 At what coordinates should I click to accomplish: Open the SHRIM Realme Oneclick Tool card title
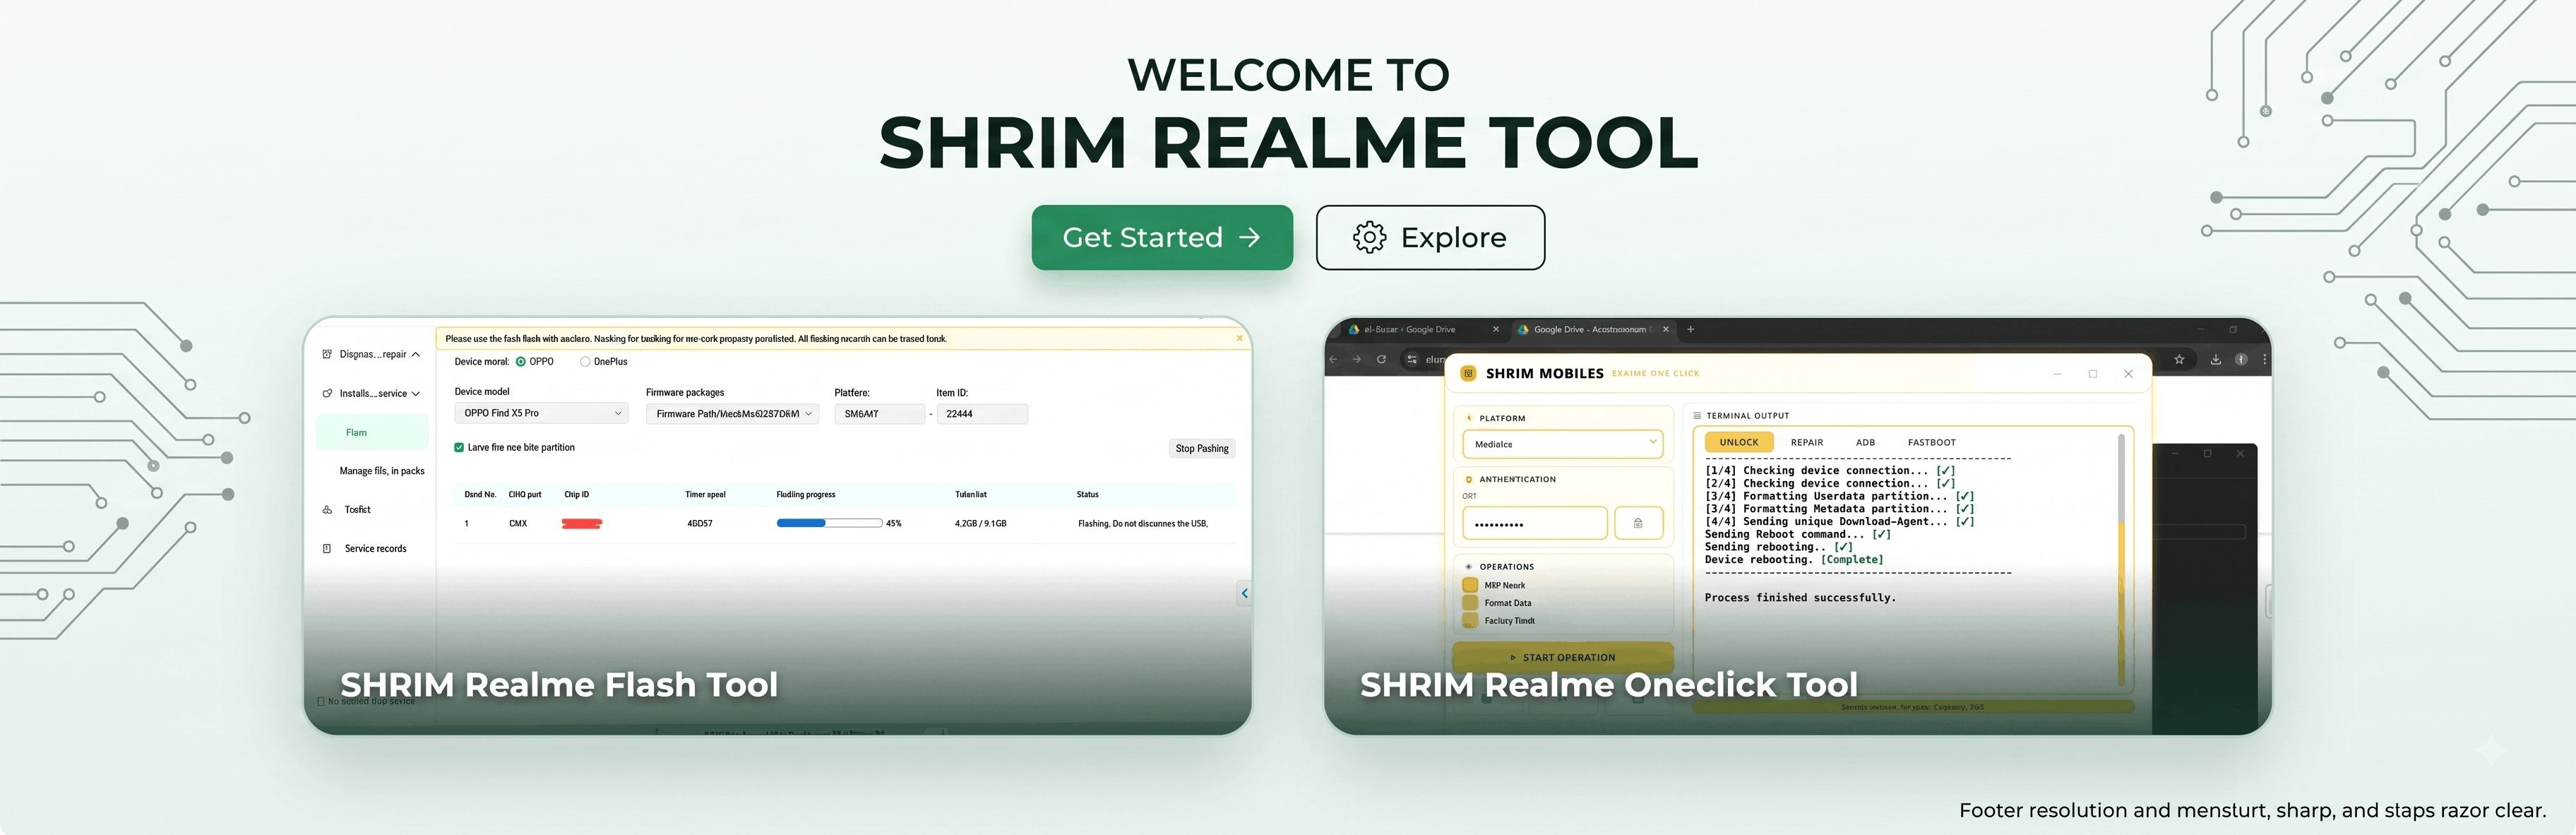(x=1609, y=685)
